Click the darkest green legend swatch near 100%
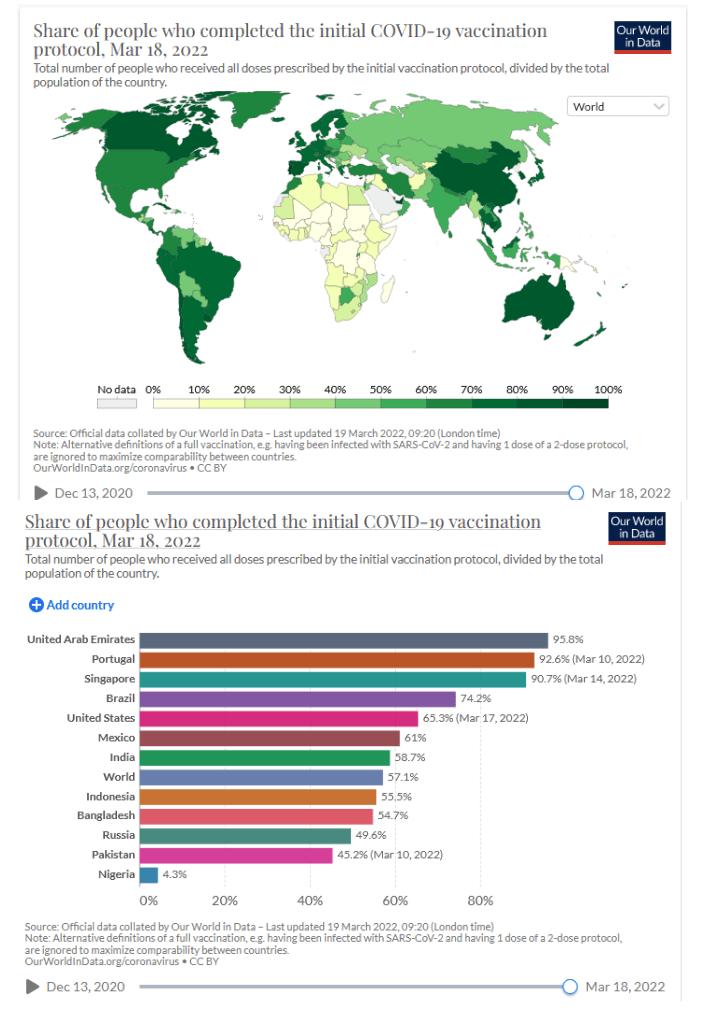This screenshot has height=1022, width=720. (585, 404)
